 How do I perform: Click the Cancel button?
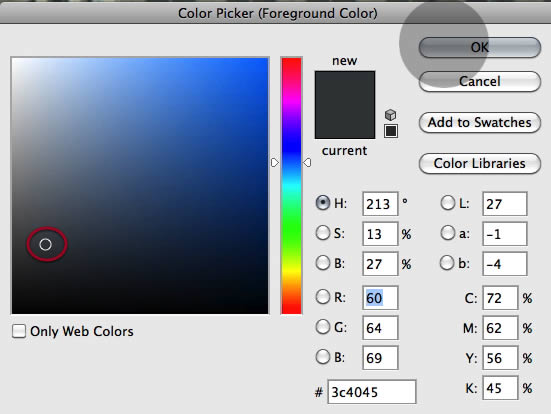(480, 82)
